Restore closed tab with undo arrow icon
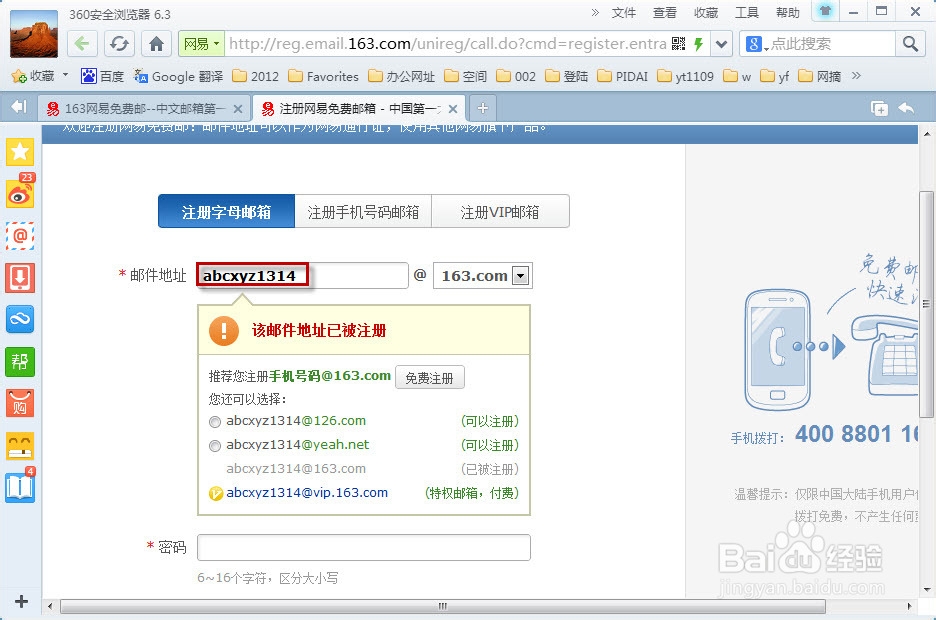This screenshot has height=620, width=936. coord(906,108)
